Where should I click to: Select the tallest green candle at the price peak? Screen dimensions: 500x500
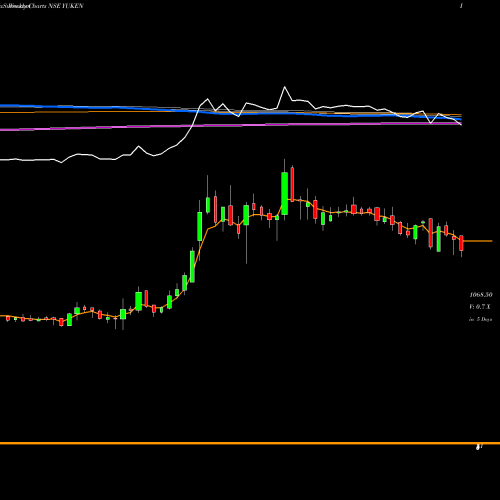[x=284, y=193]
